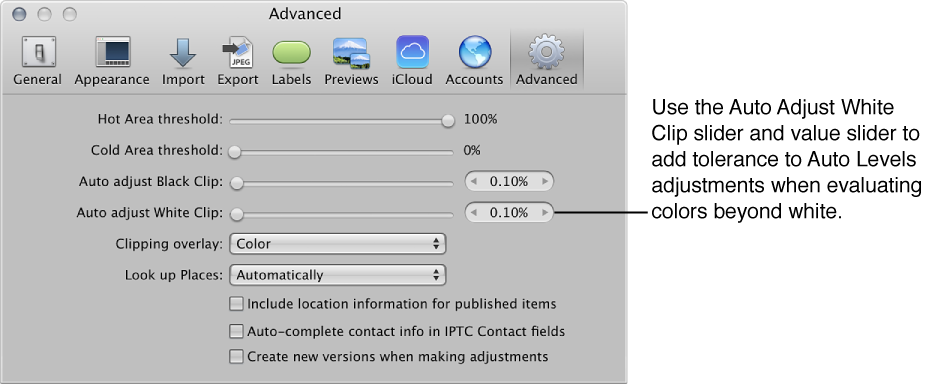Viewport: 940px width, 384px height.
Task: Click the Cold Area threshold slider knob
Action: 234,152
